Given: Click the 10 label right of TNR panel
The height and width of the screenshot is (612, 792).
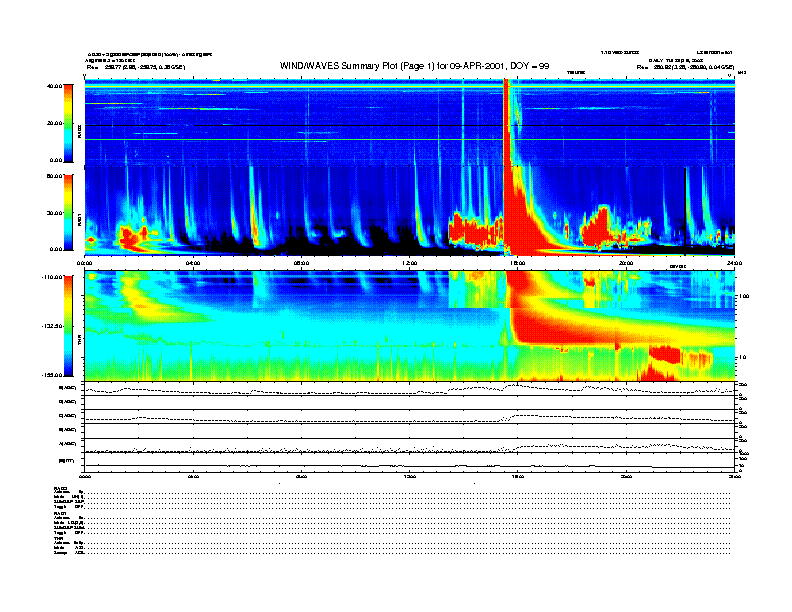Looking at the screenshot, I should (744, 358).
